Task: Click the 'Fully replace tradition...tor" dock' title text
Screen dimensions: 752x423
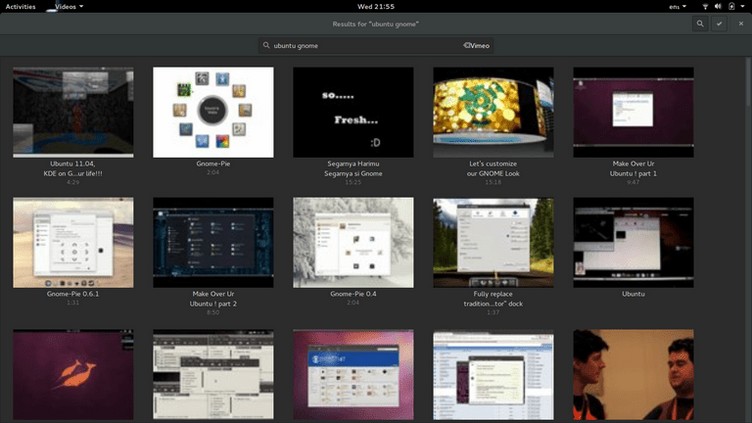Action: click(493, 298)
